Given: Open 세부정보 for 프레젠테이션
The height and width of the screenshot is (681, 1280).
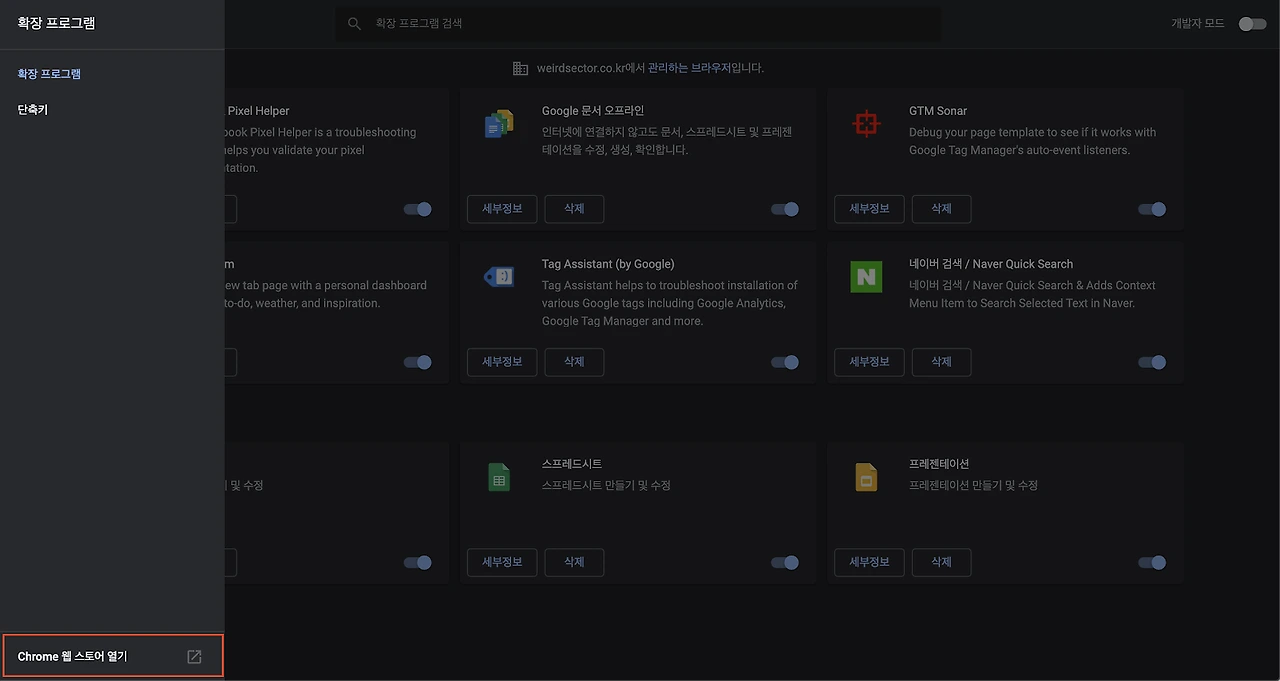Looking at the screenshot, I should [869, 562].
